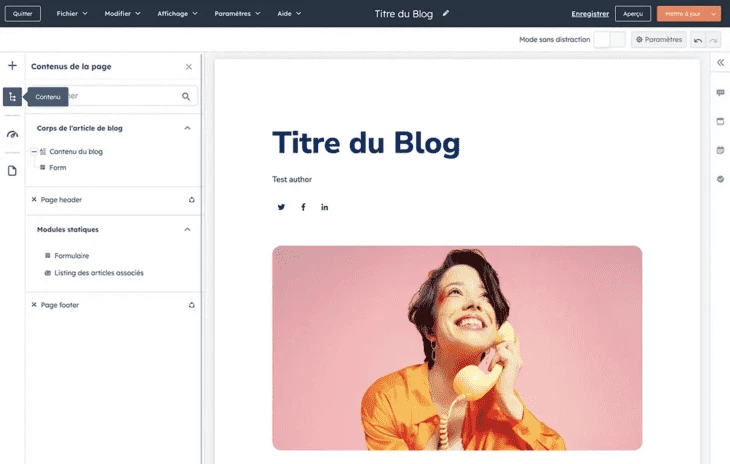Collapse Corps de l'article de blog section

[x=187, y=128]
